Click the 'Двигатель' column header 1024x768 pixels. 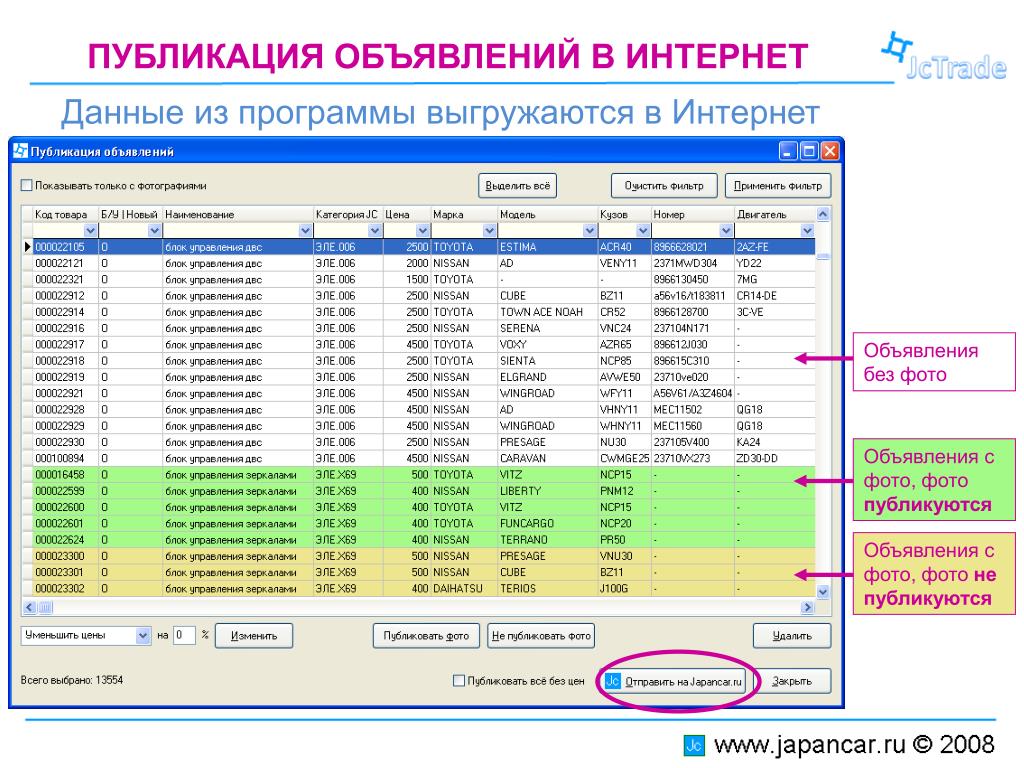click(x=775, y=214)
